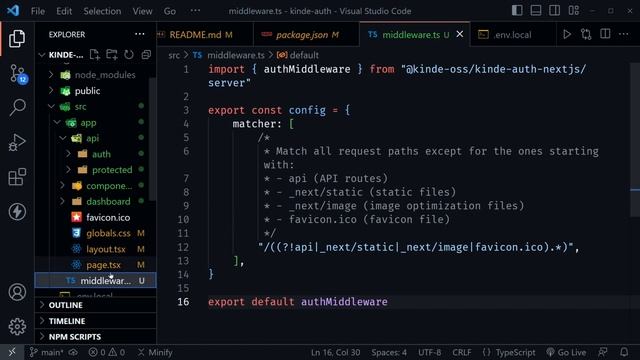Expand the OUTLINE section

(x=96, y=305)
